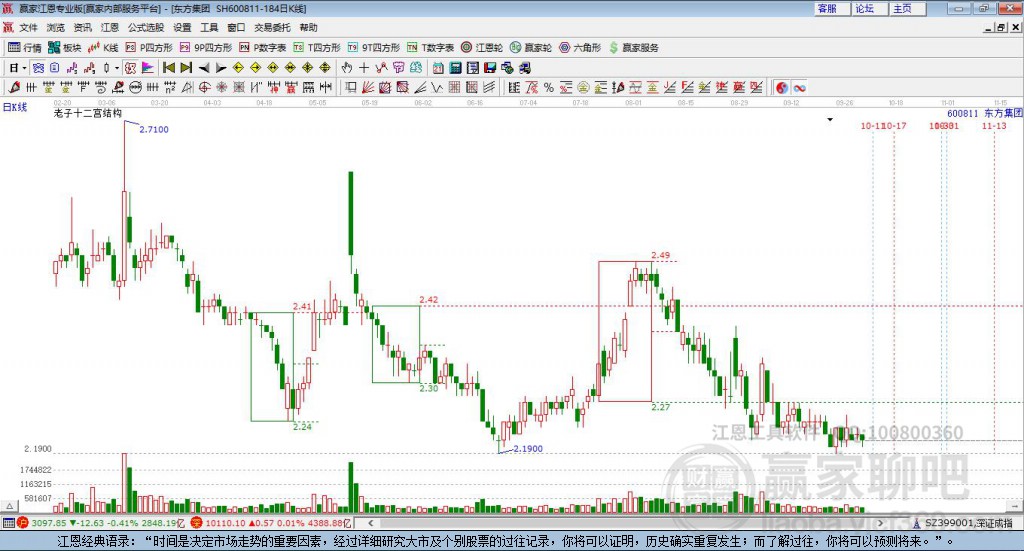This screenshot has height=551, width=1024.
Task: Click the up triangle button beside volume panel
Action: 10,506
